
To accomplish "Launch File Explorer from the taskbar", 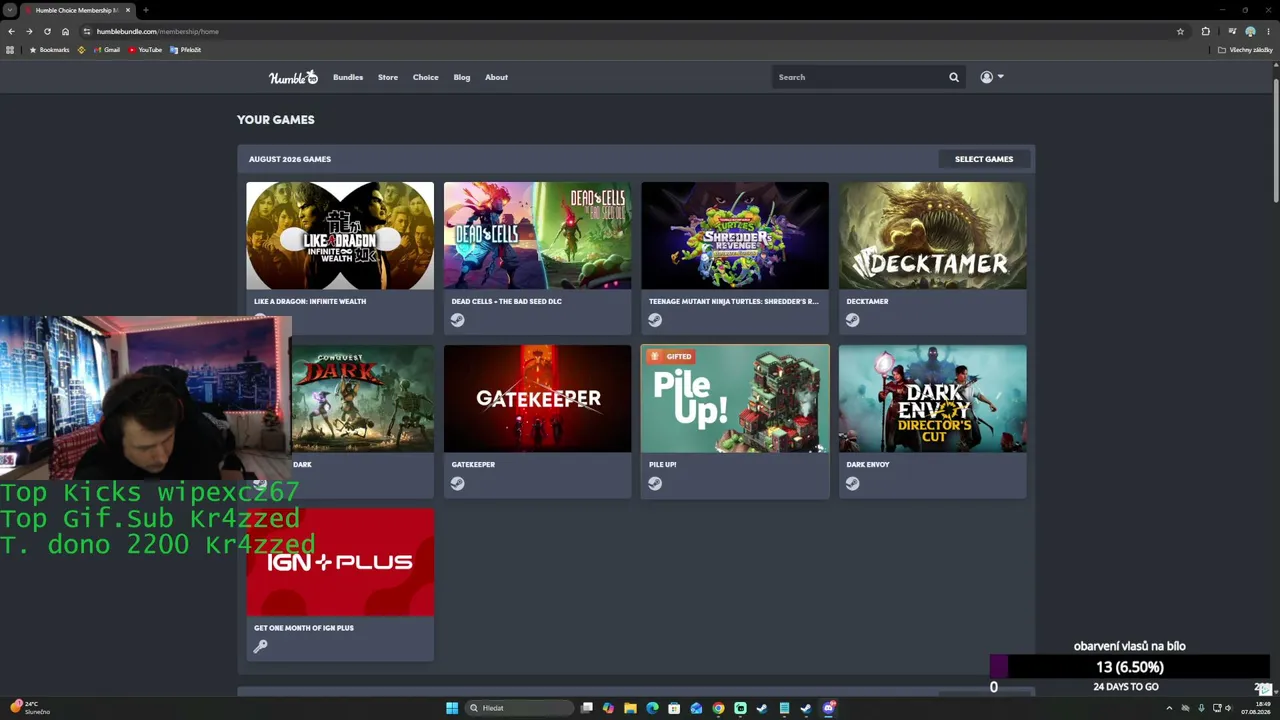I will pyautogui.click(x=630, y=708).
